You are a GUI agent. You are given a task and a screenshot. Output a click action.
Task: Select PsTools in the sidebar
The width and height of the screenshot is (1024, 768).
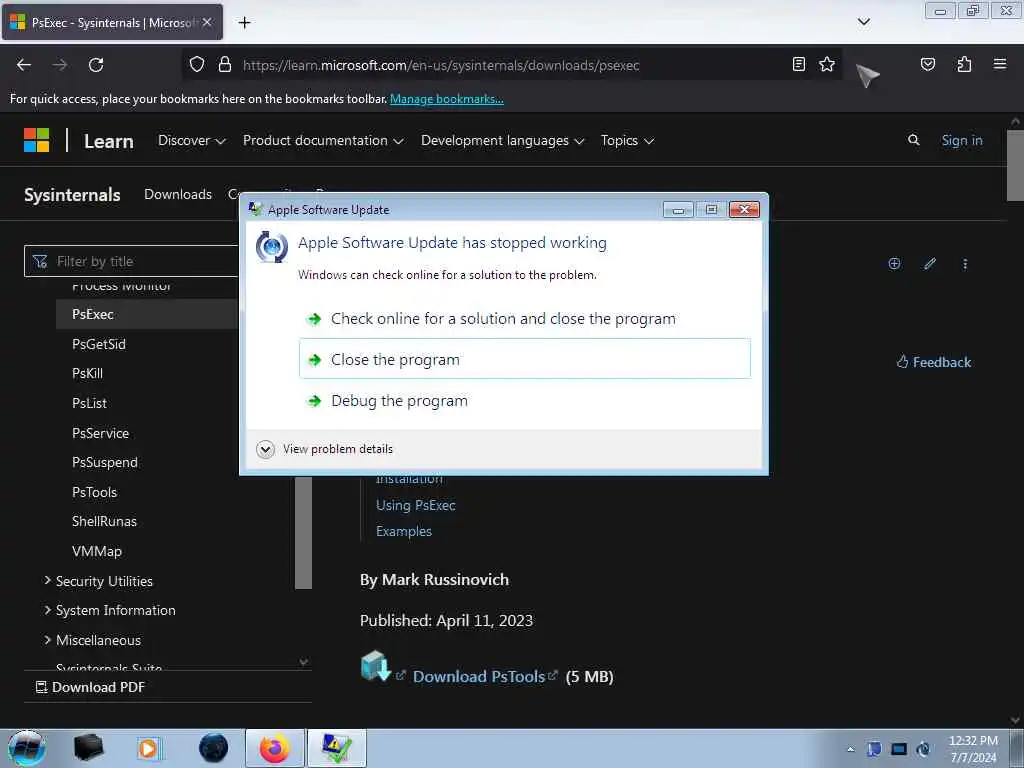tap(95, 492)
